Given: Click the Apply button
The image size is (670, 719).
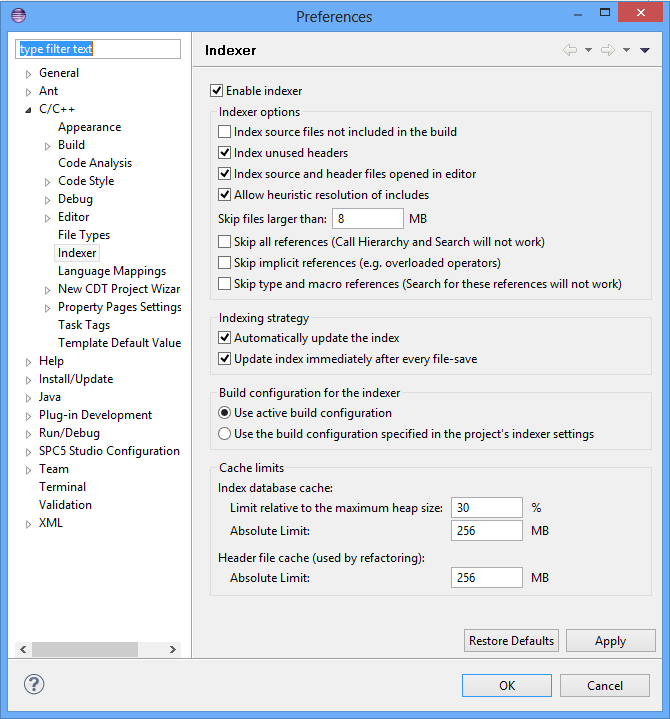Looking at the screenshot, I should click(x=610, y=641).
